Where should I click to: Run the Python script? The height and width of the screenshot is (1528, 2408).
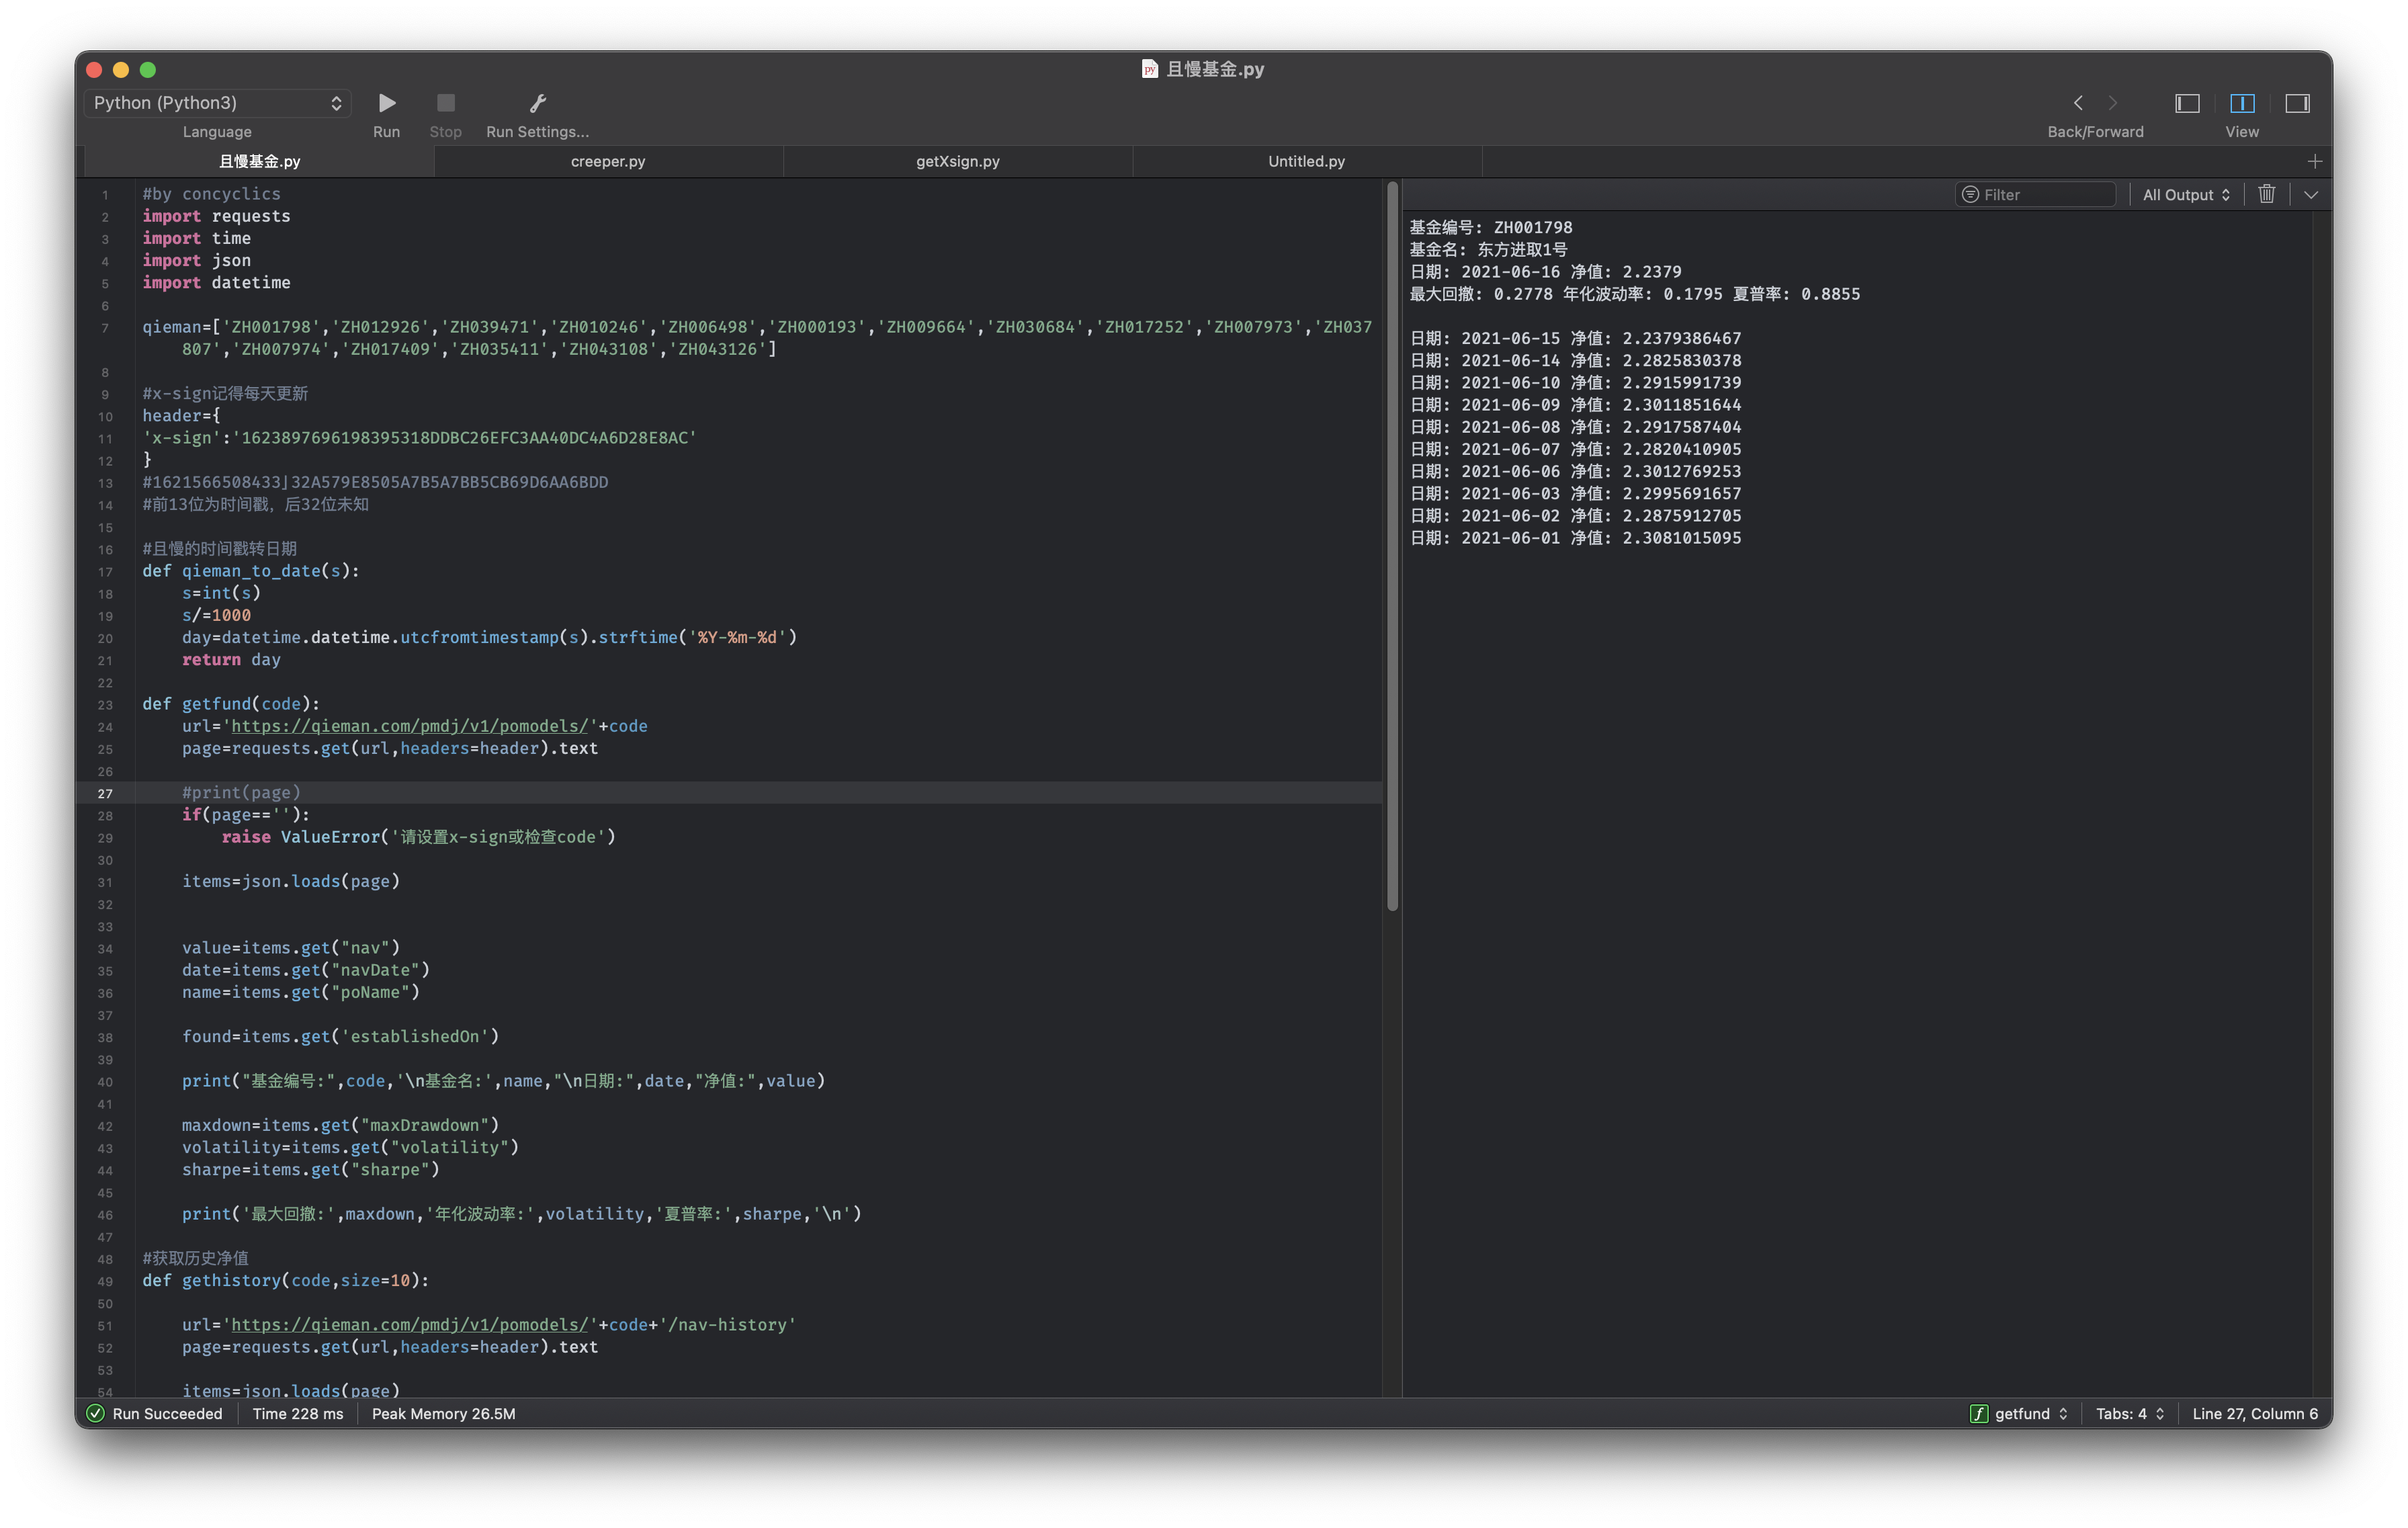coord(387,103)
